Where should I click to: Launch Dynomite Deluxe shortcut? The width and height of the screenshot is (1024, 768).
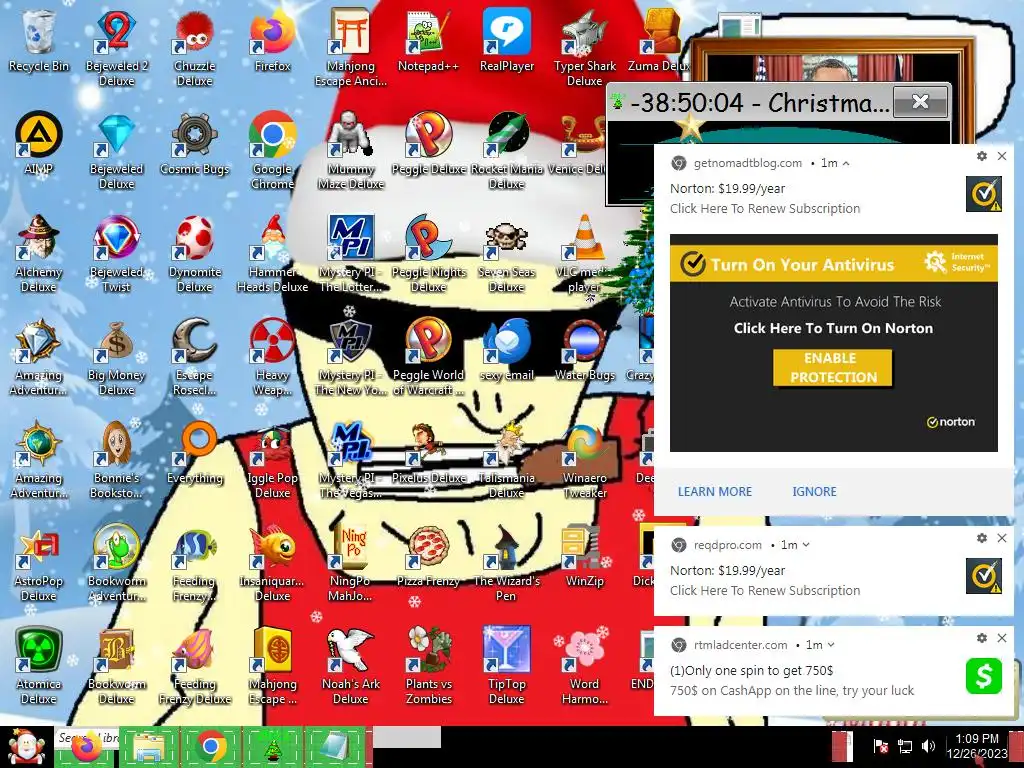[195, 254]
